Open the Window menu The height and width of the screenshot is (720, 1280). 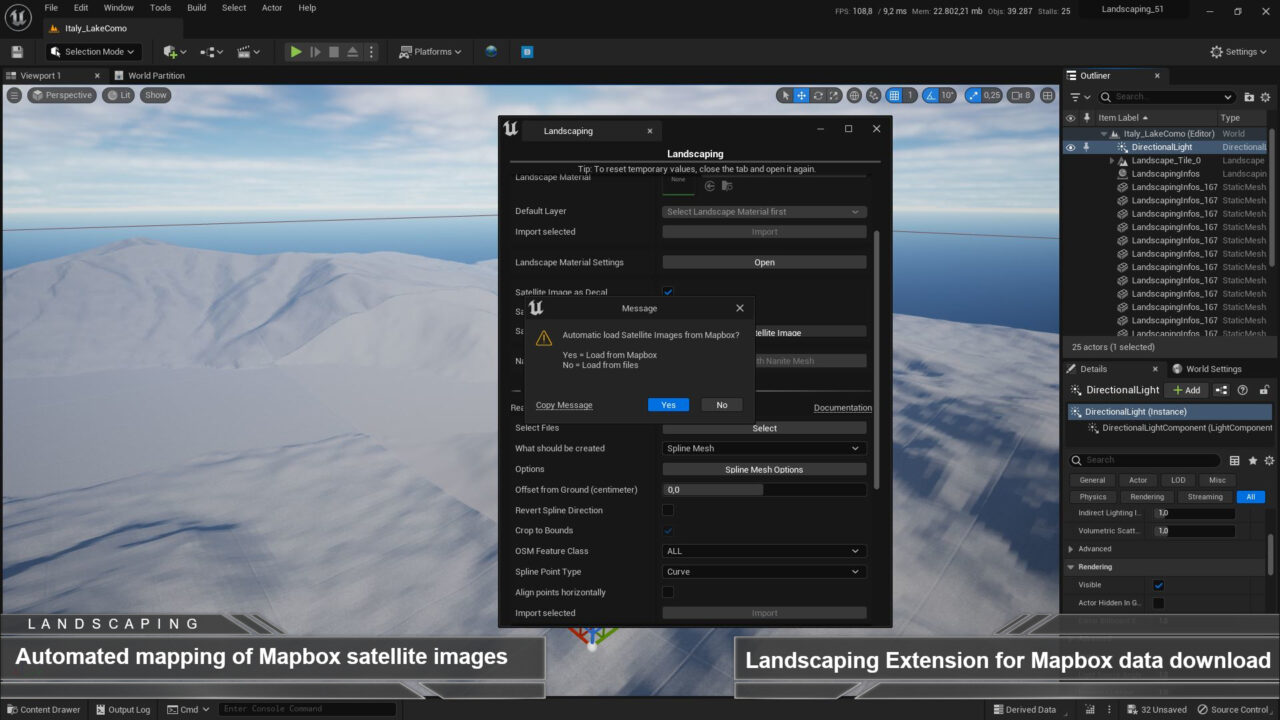pos(118,7)
